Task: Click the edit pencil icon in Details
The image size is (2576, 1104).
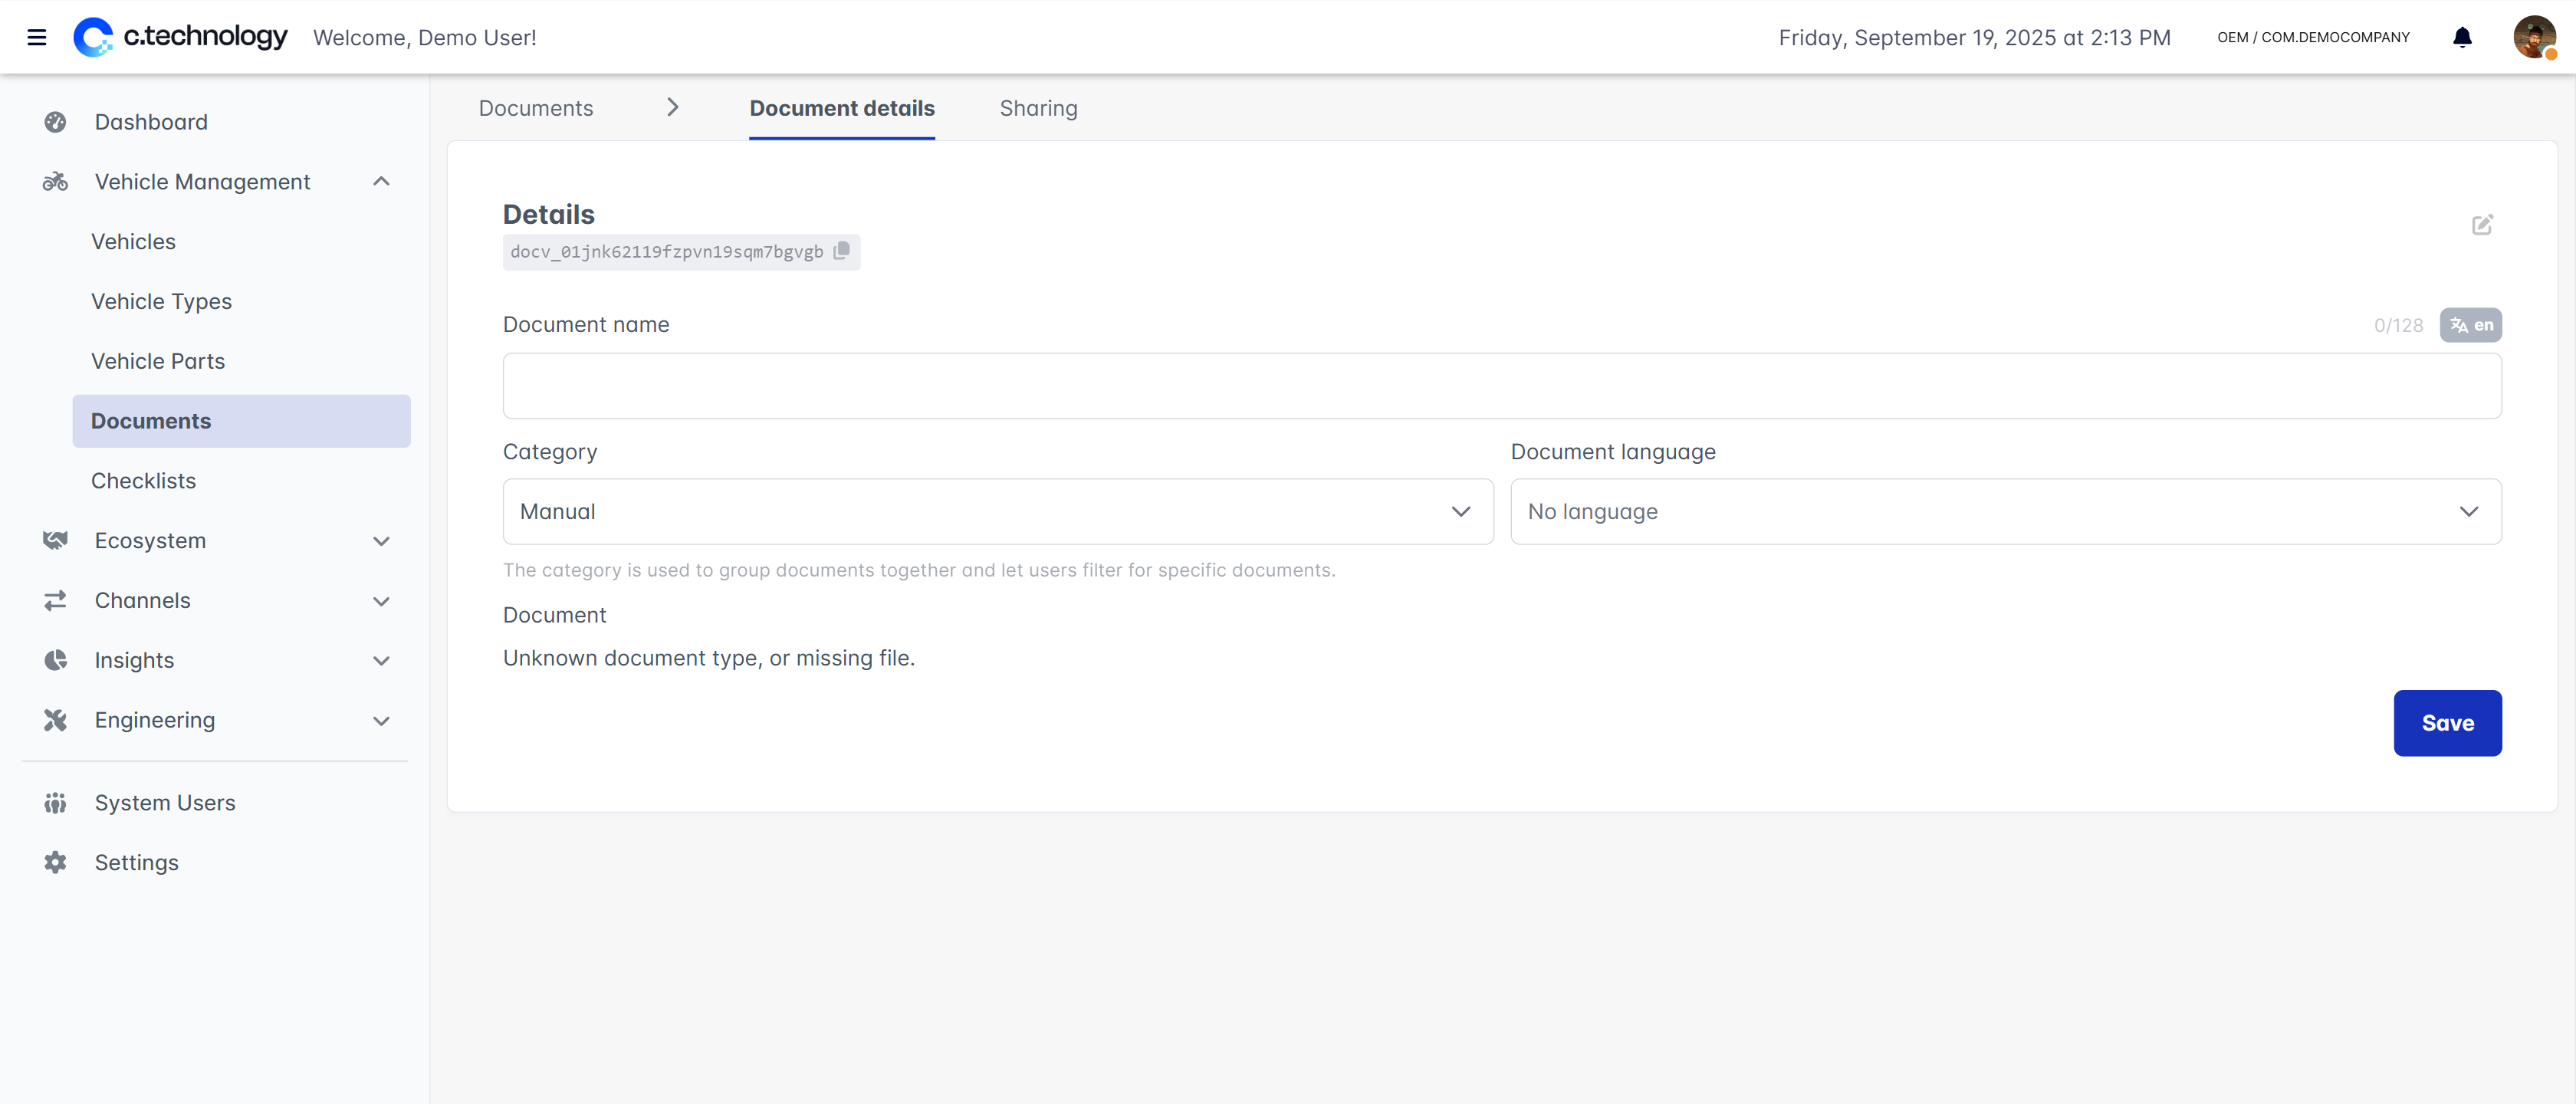Action: (x=2482, y=224)
